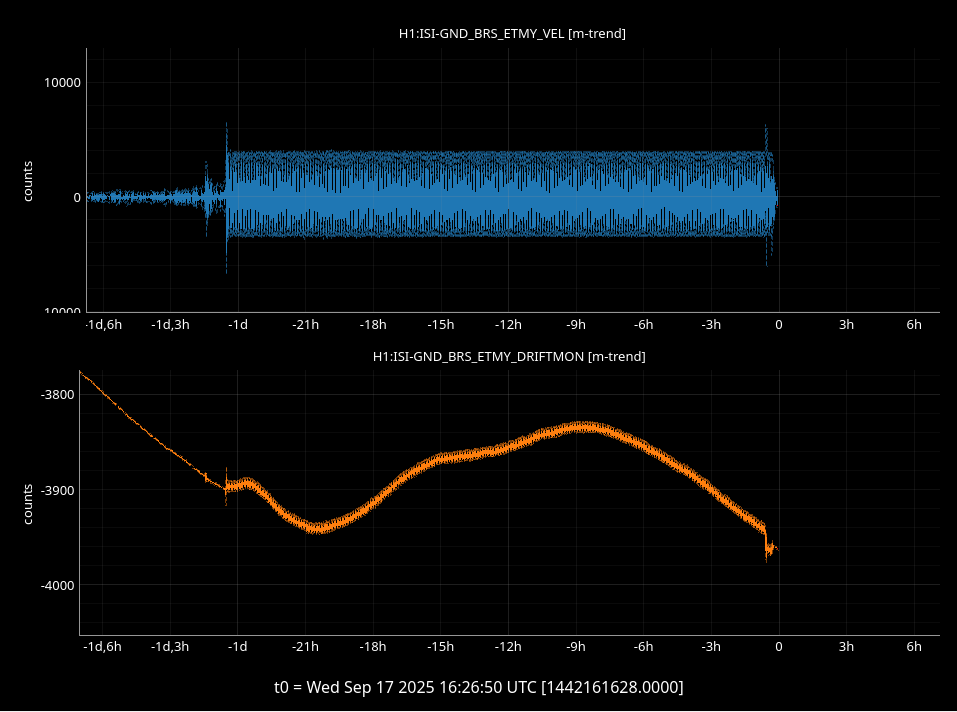Click the H1:ISI-GND_BRS_ETMY_DRIFTMON plot title
The height and width of the screenshot is (712, 957).
(509, 356)
